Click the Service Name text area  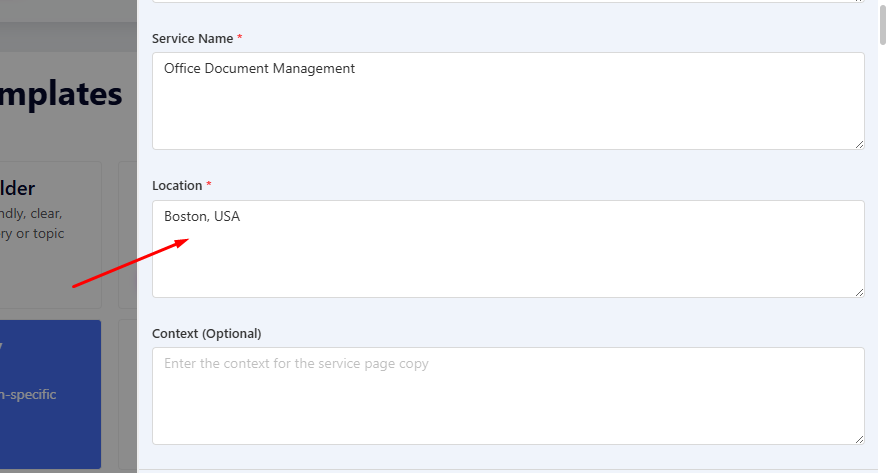(x=508, y=110)
